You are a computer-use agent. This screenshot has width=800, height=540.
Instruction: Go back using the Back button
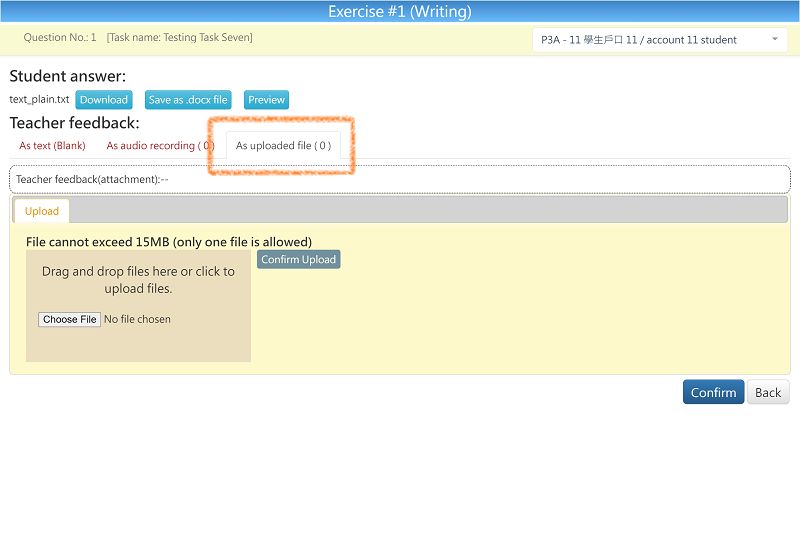pos(768,392)
